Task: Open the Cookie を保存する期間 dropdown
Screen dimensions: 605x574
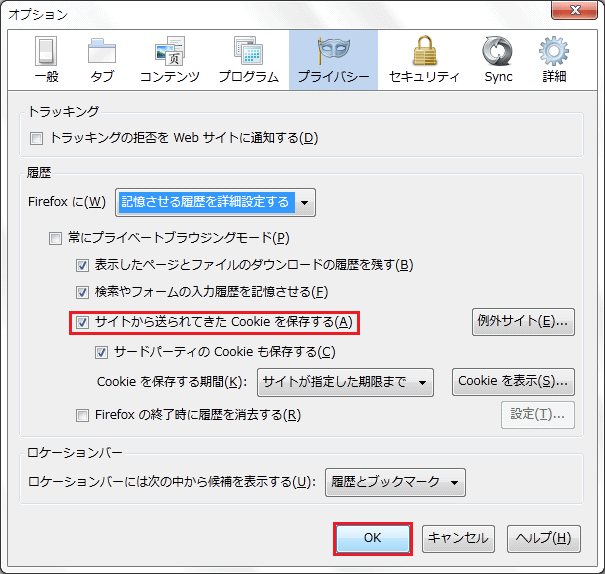Action: [345, 382]
